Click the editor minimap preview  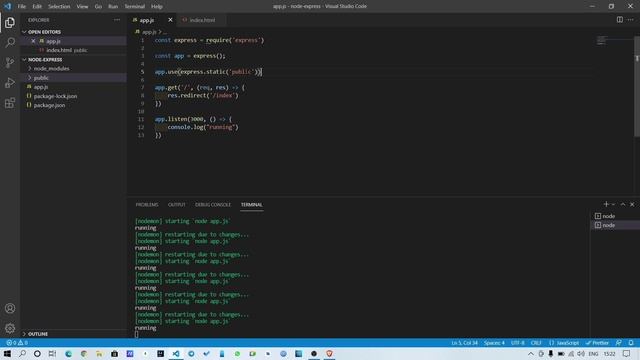(x=602, y=40)
